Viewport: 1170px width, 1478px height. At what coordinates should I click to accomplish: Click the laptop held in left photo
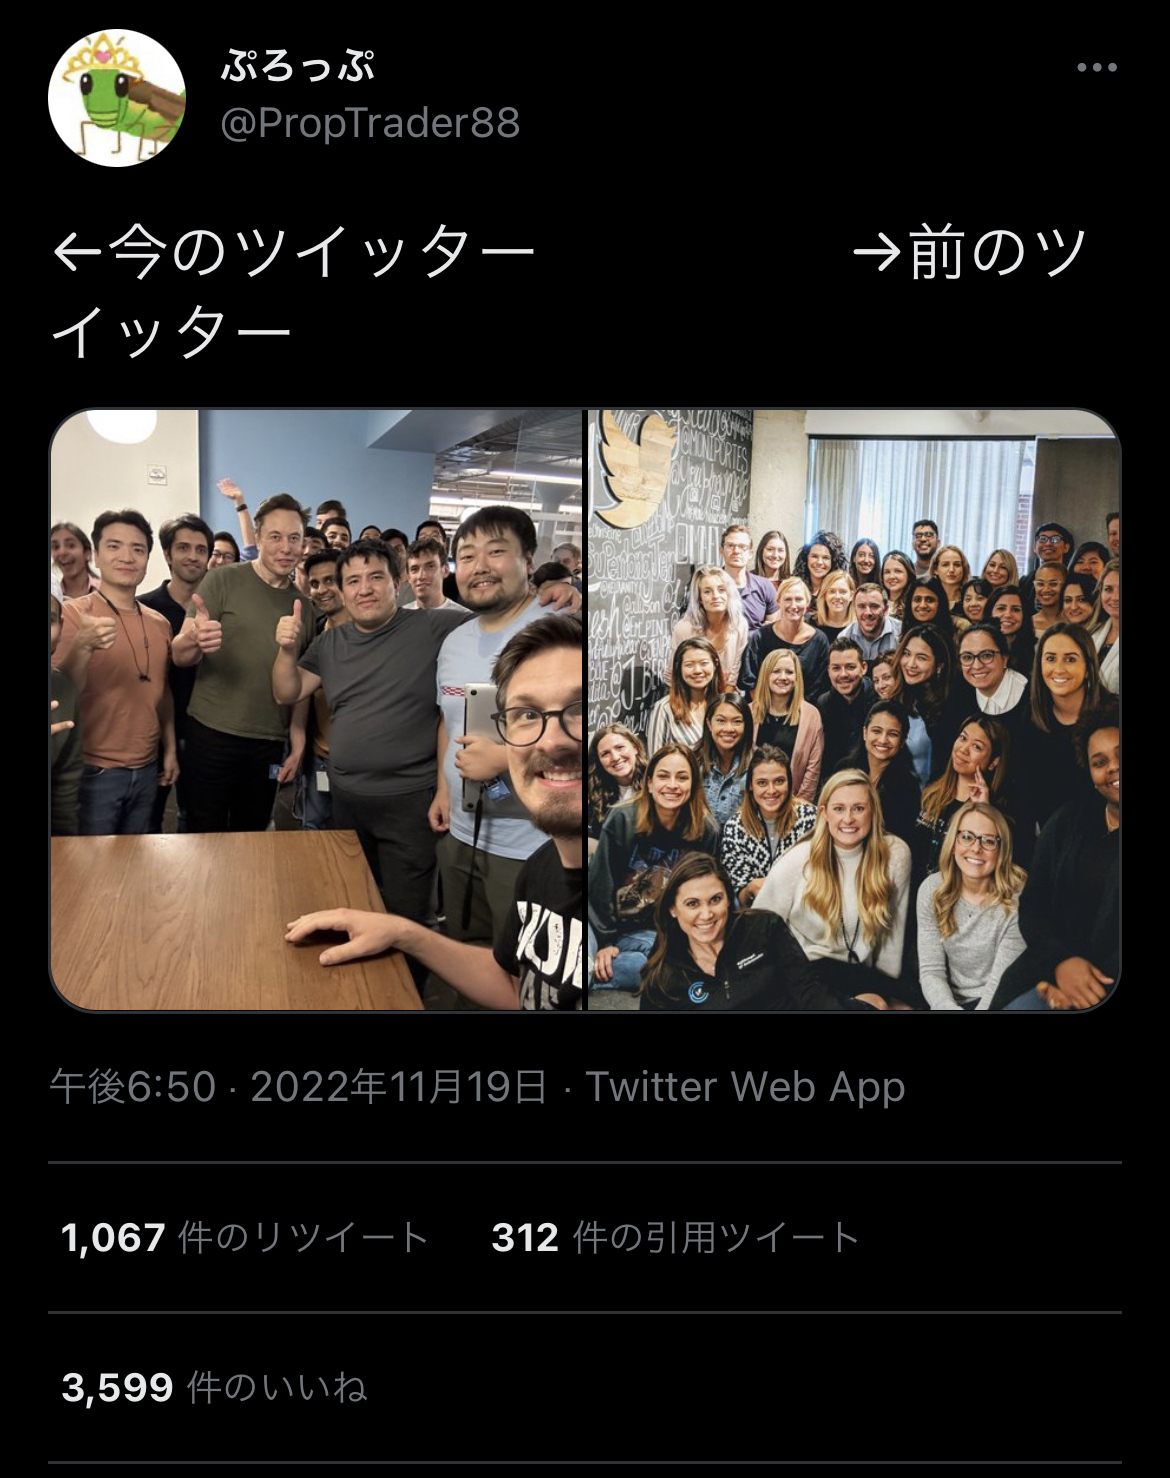(479, 745)
